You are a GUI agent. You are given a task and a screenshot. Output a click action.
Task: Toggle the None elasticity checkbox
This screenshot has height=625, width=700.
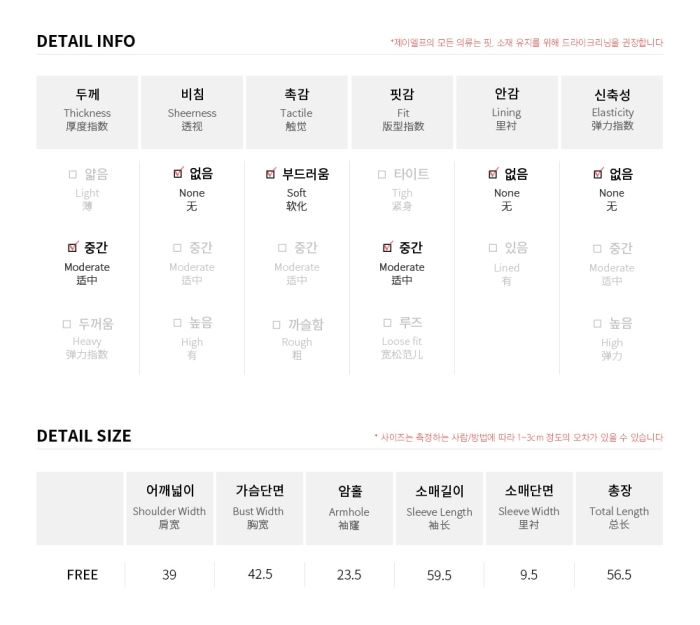tap(598, 174)
